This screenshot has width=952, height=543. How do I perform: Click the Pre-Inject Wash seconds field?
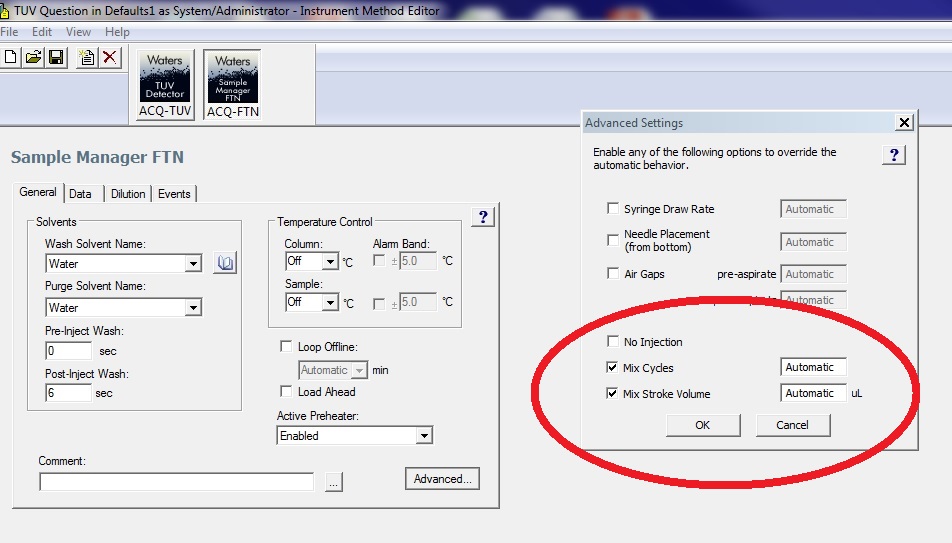coord(69,350)
